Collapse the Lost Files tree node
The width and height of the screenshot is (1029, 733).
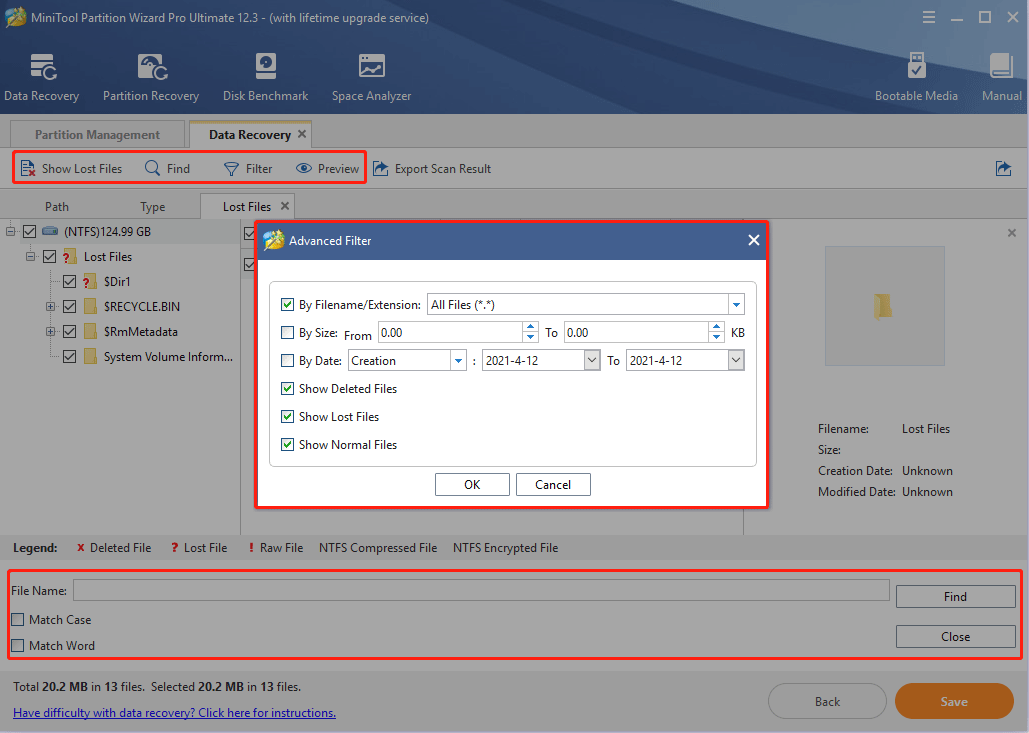pyautogui.click(x=30, y=257)
